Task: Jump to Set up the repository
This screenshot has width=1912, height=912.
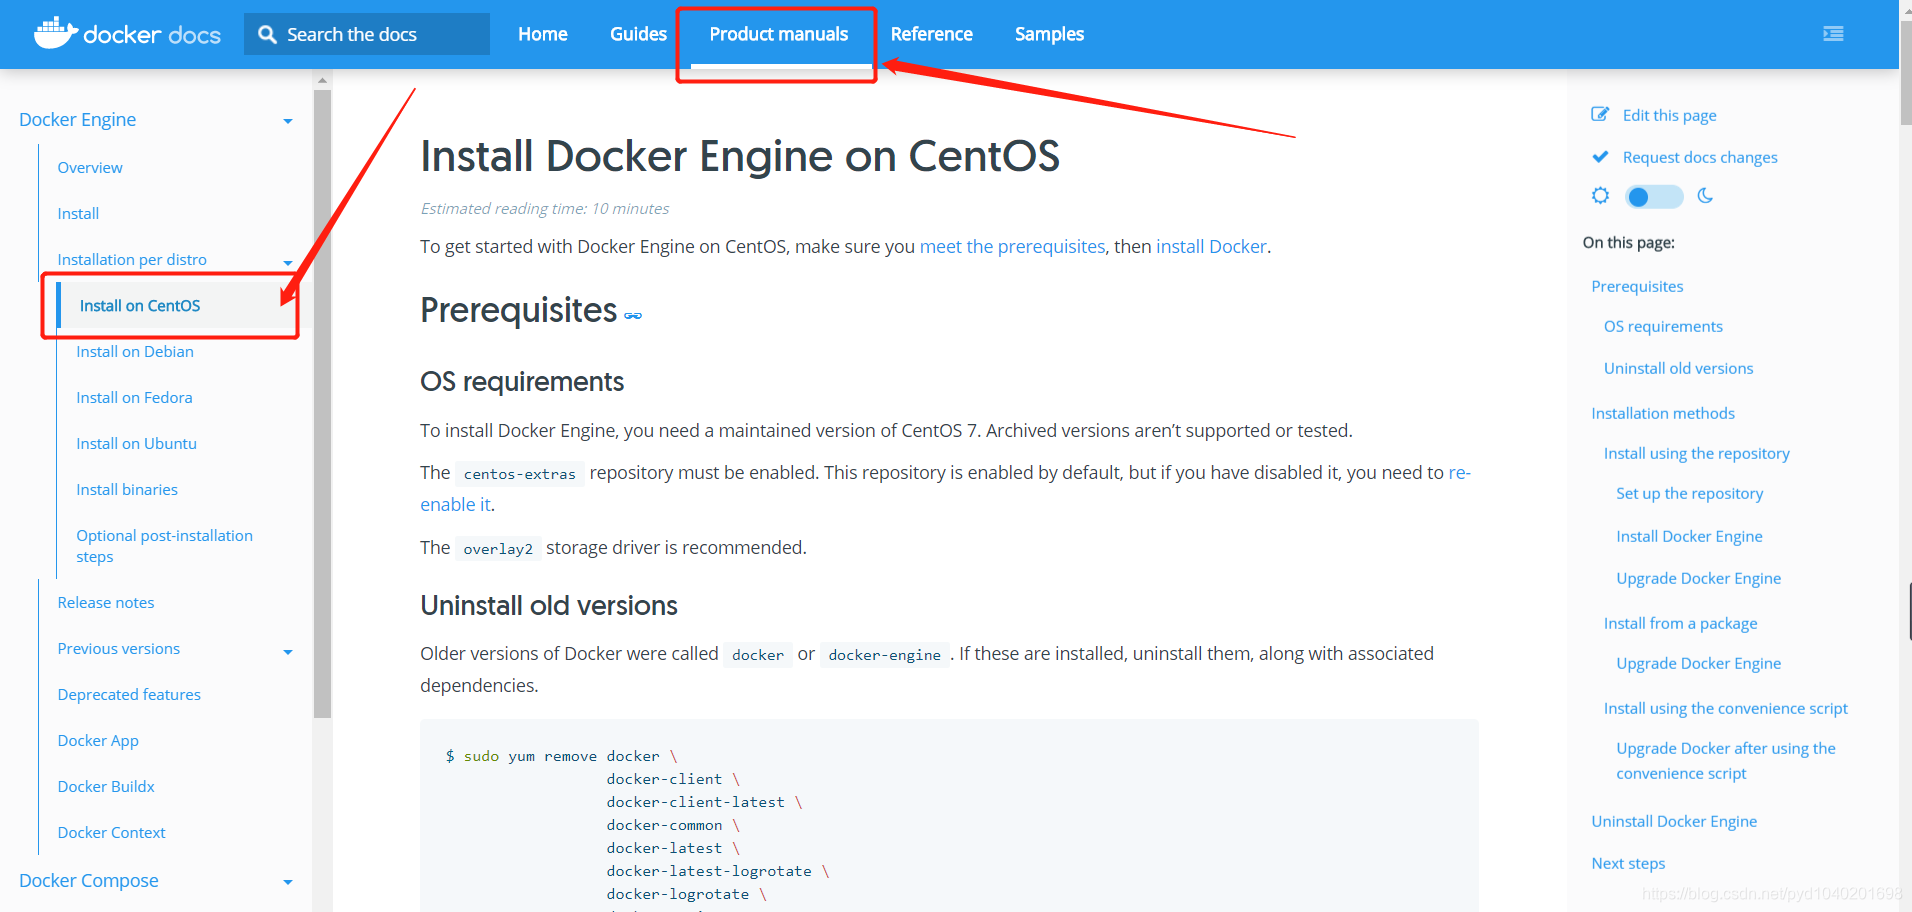Action: click(x=1689, y=493)
